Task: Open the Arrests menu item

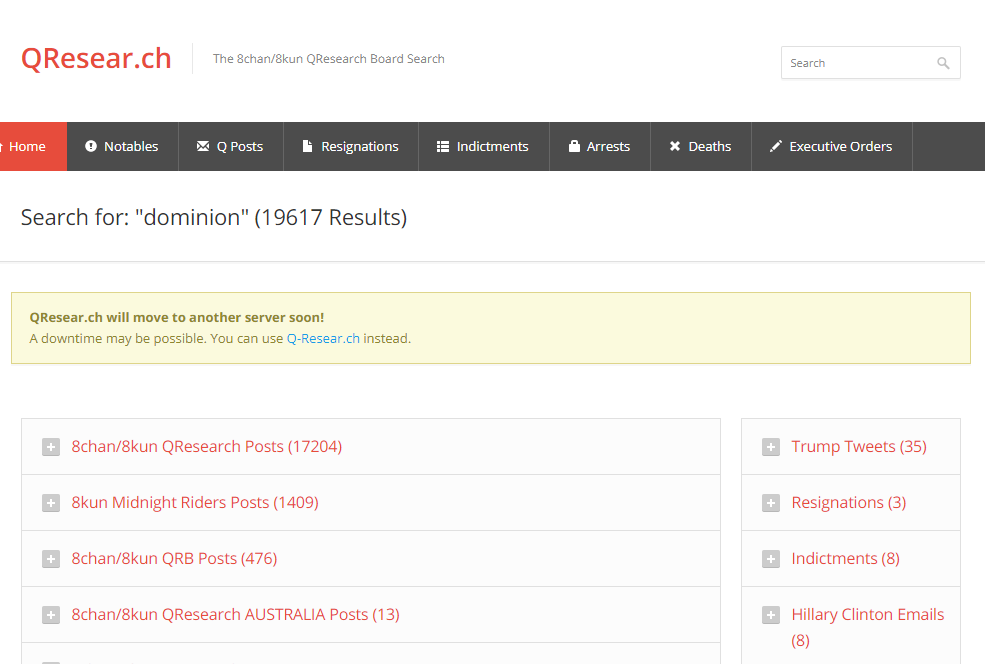Action: click(x=600, y=146)
